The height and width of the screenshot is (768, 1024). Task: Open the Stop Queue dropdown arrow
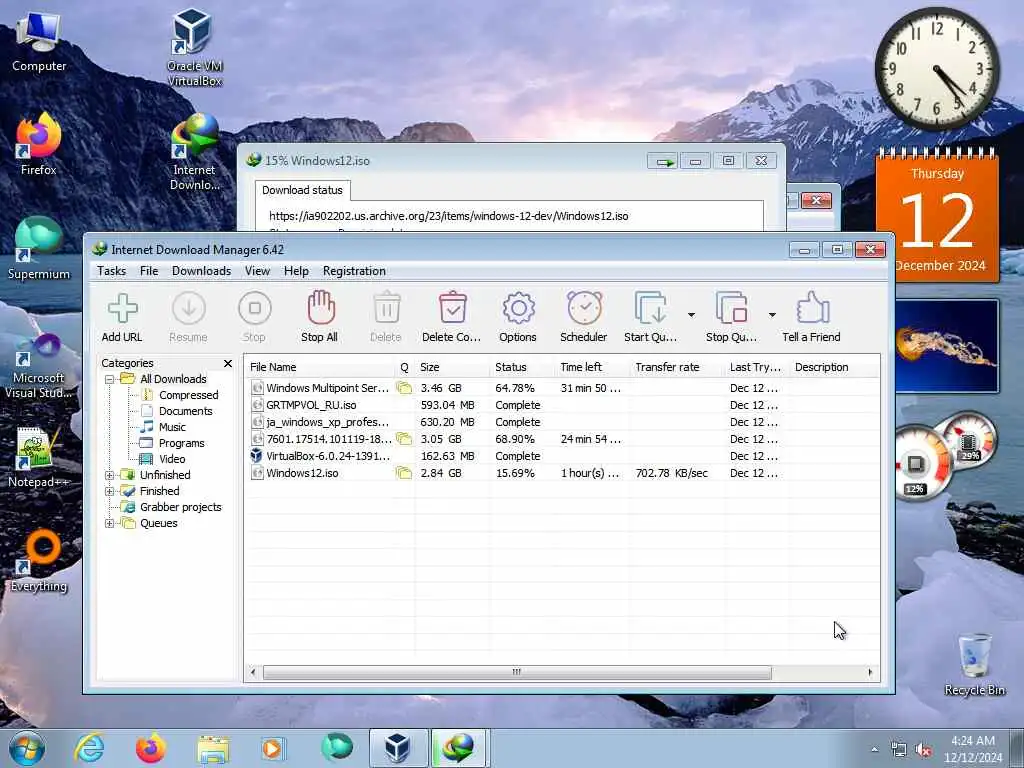(772, 315)
